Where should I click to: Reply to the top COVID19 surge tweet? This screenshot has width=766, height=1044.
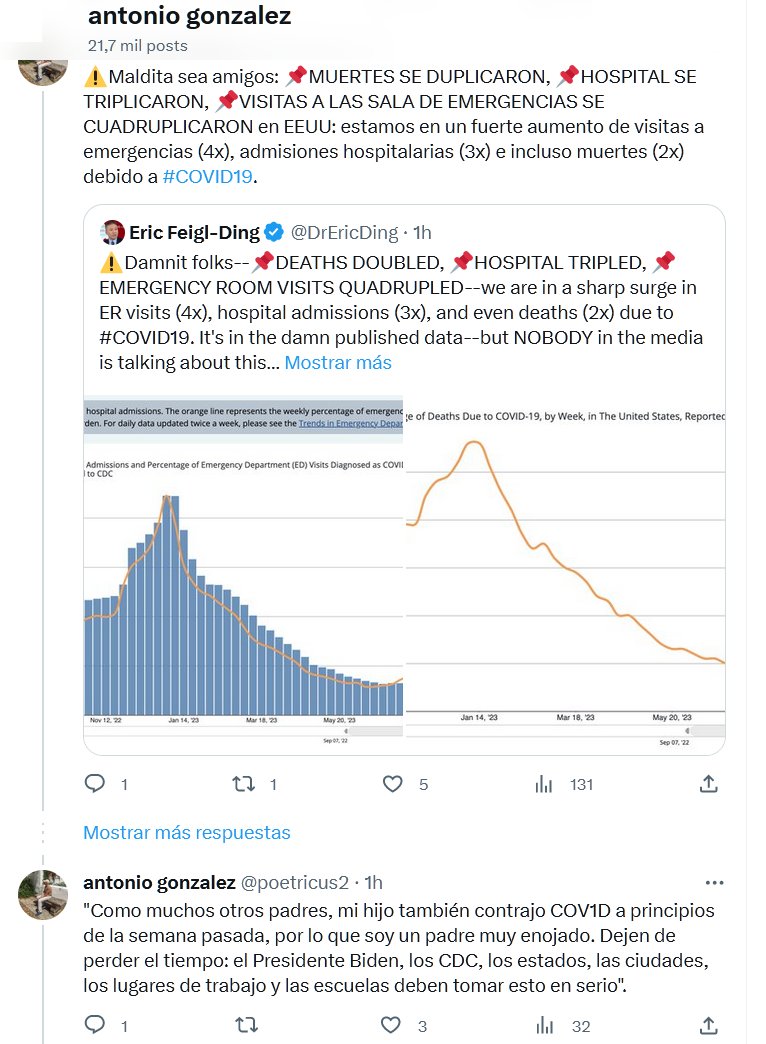(95, 784)
